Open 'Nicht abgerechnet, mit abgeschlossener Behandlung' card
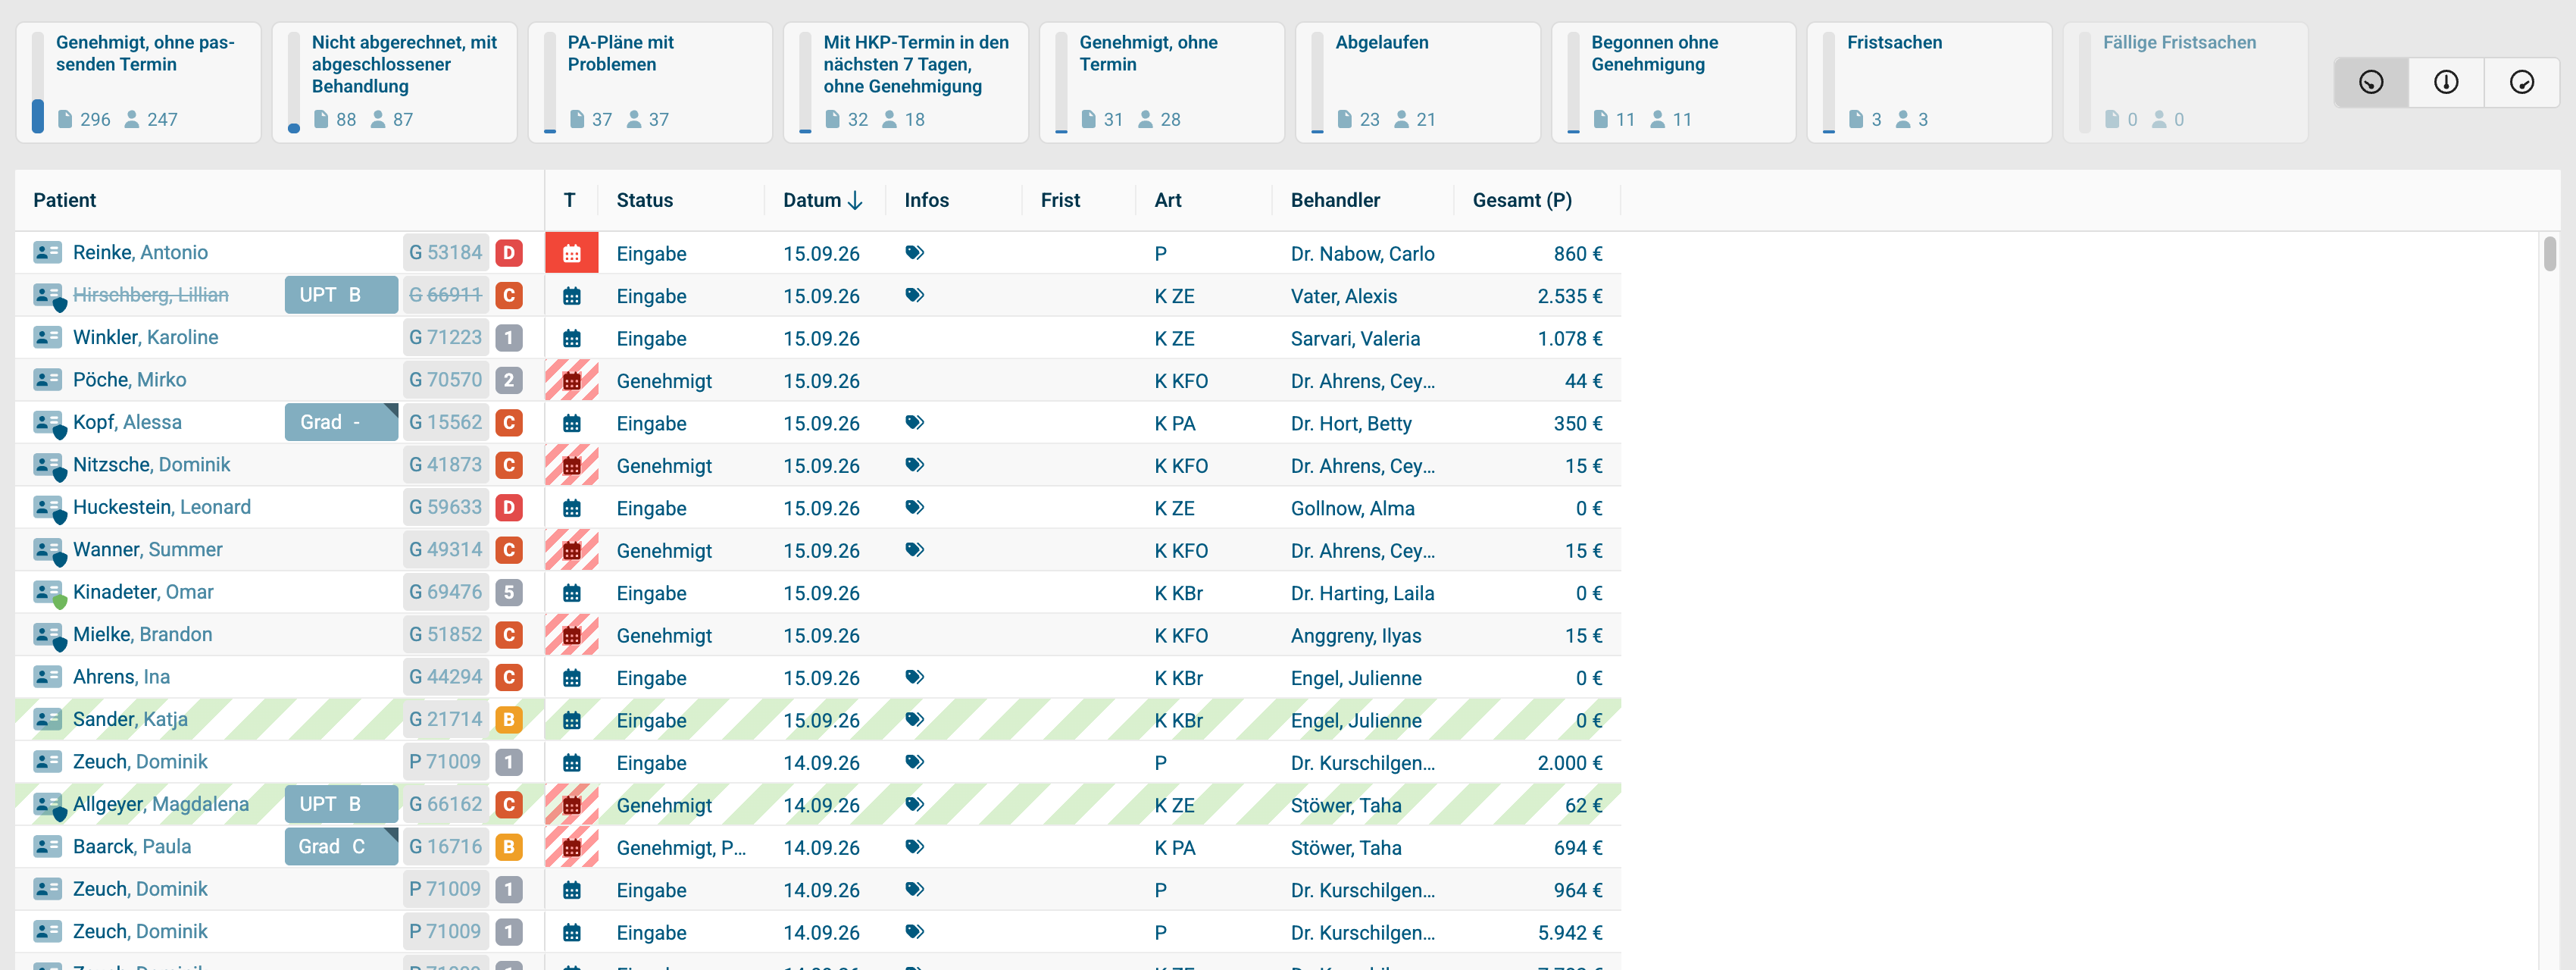 pyautogui.click(x=394, y=82)
